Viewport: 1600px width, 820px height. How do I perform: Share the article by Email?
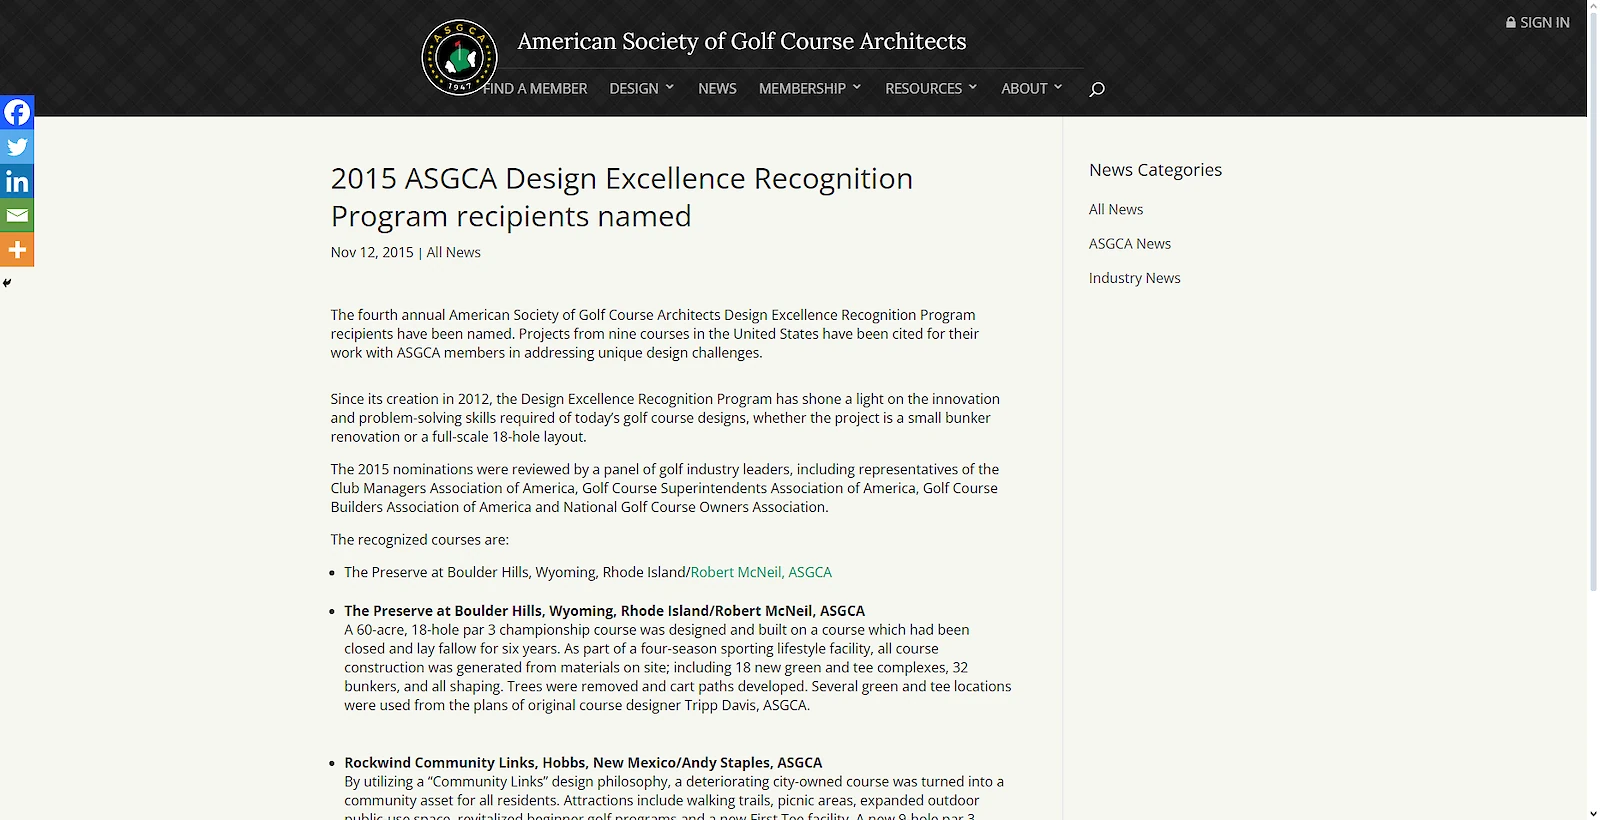point(17,215)
